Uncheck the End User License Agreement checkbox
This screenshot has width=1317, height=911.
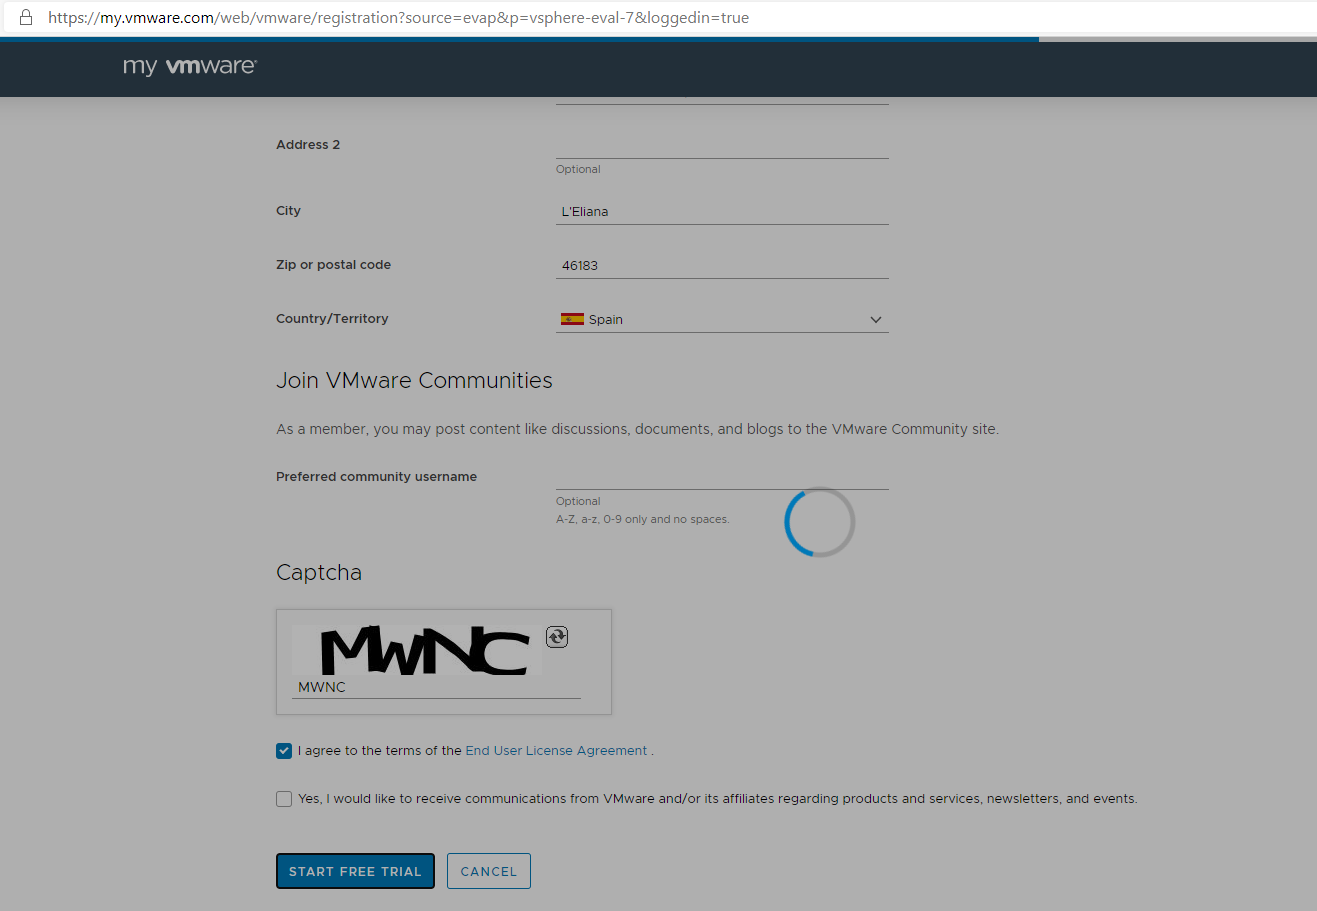coord(284,751)
